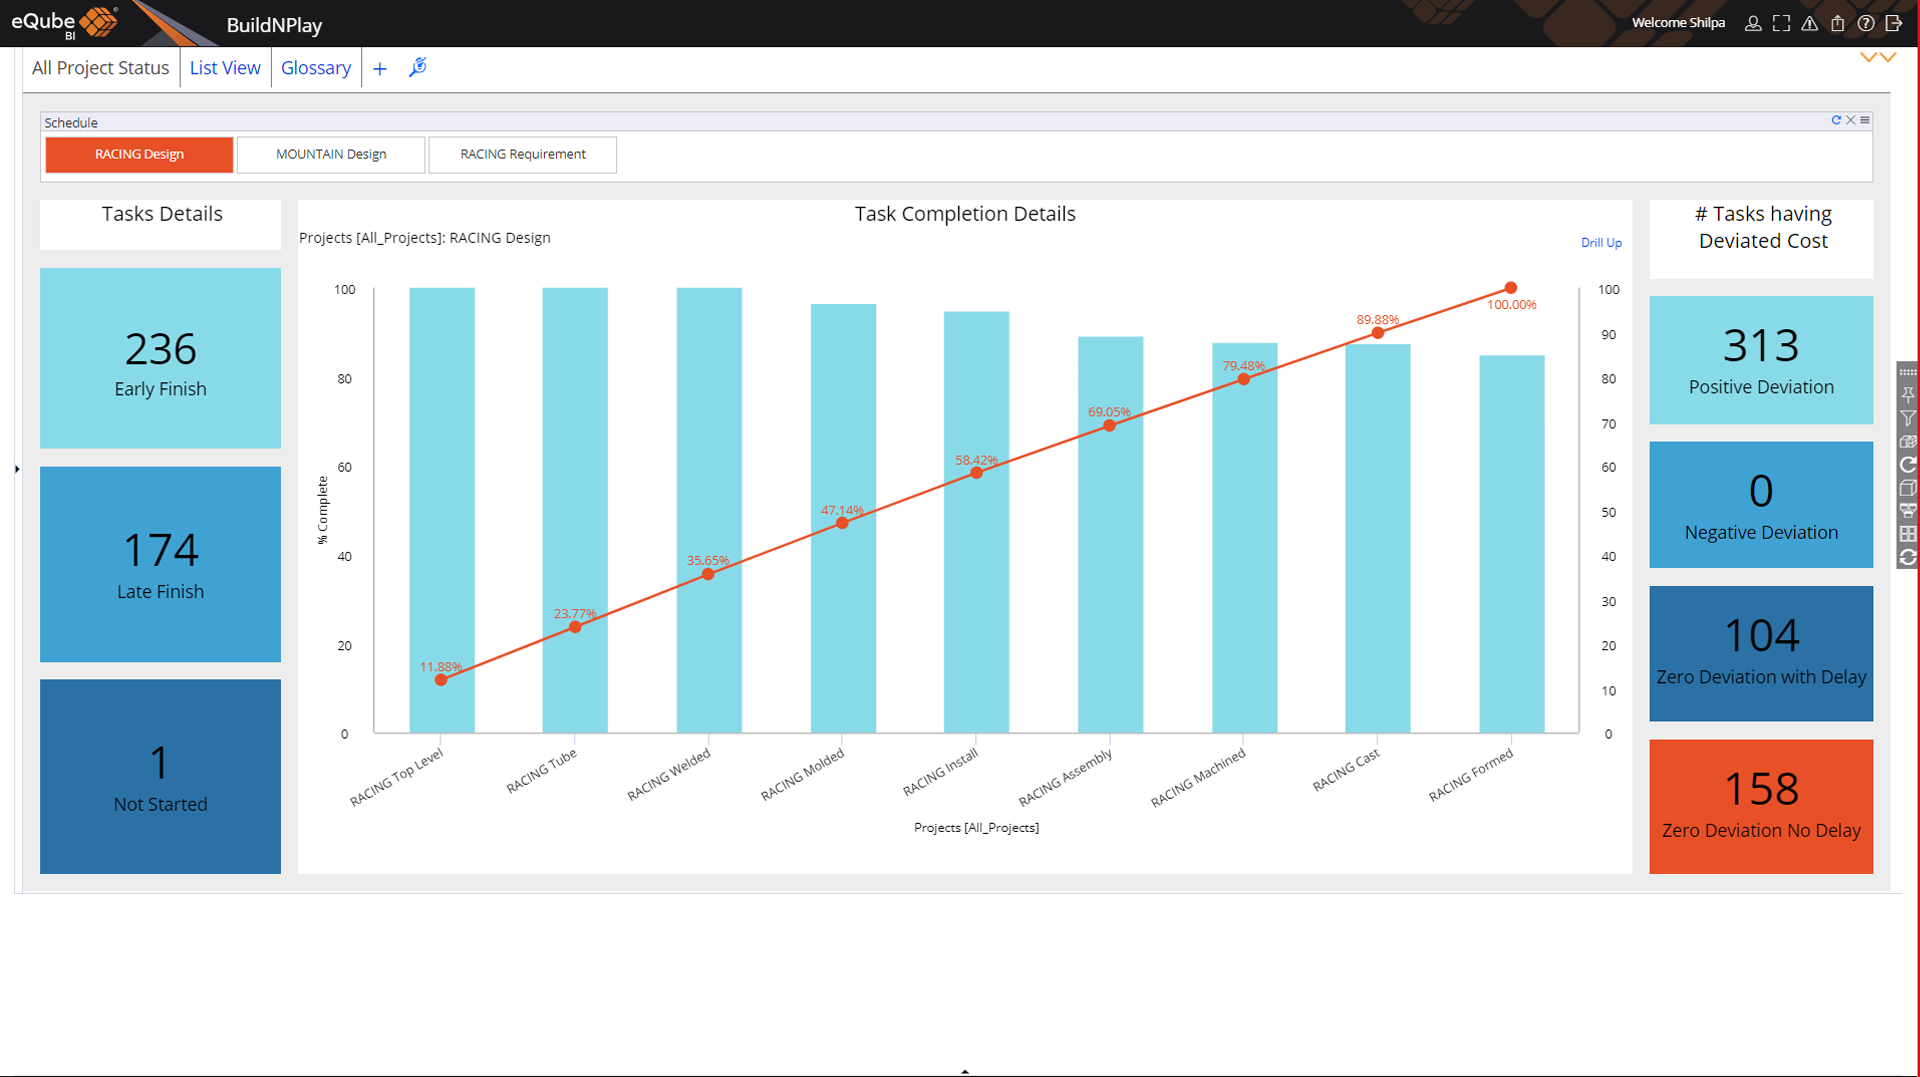Click the single cube icon in side toolbar
This screenshot has width=1920, height=1077.
pyautogui.click(x=1908, y=488)
